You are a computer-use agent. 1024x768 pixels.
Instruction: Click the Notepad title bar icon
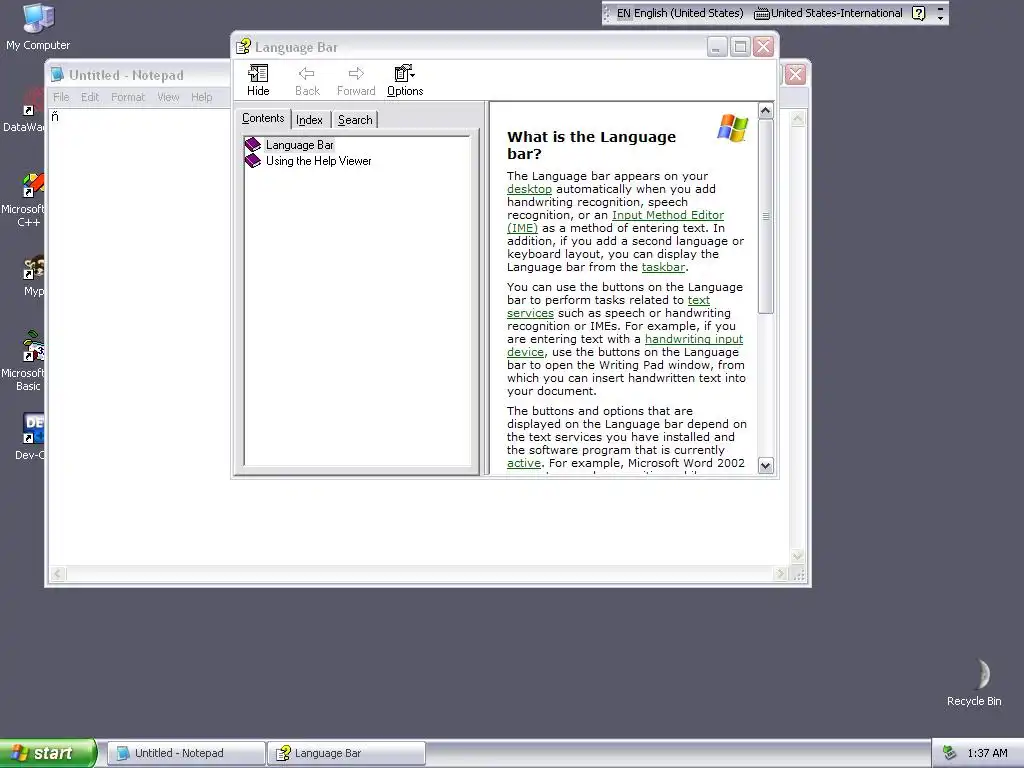57,74
